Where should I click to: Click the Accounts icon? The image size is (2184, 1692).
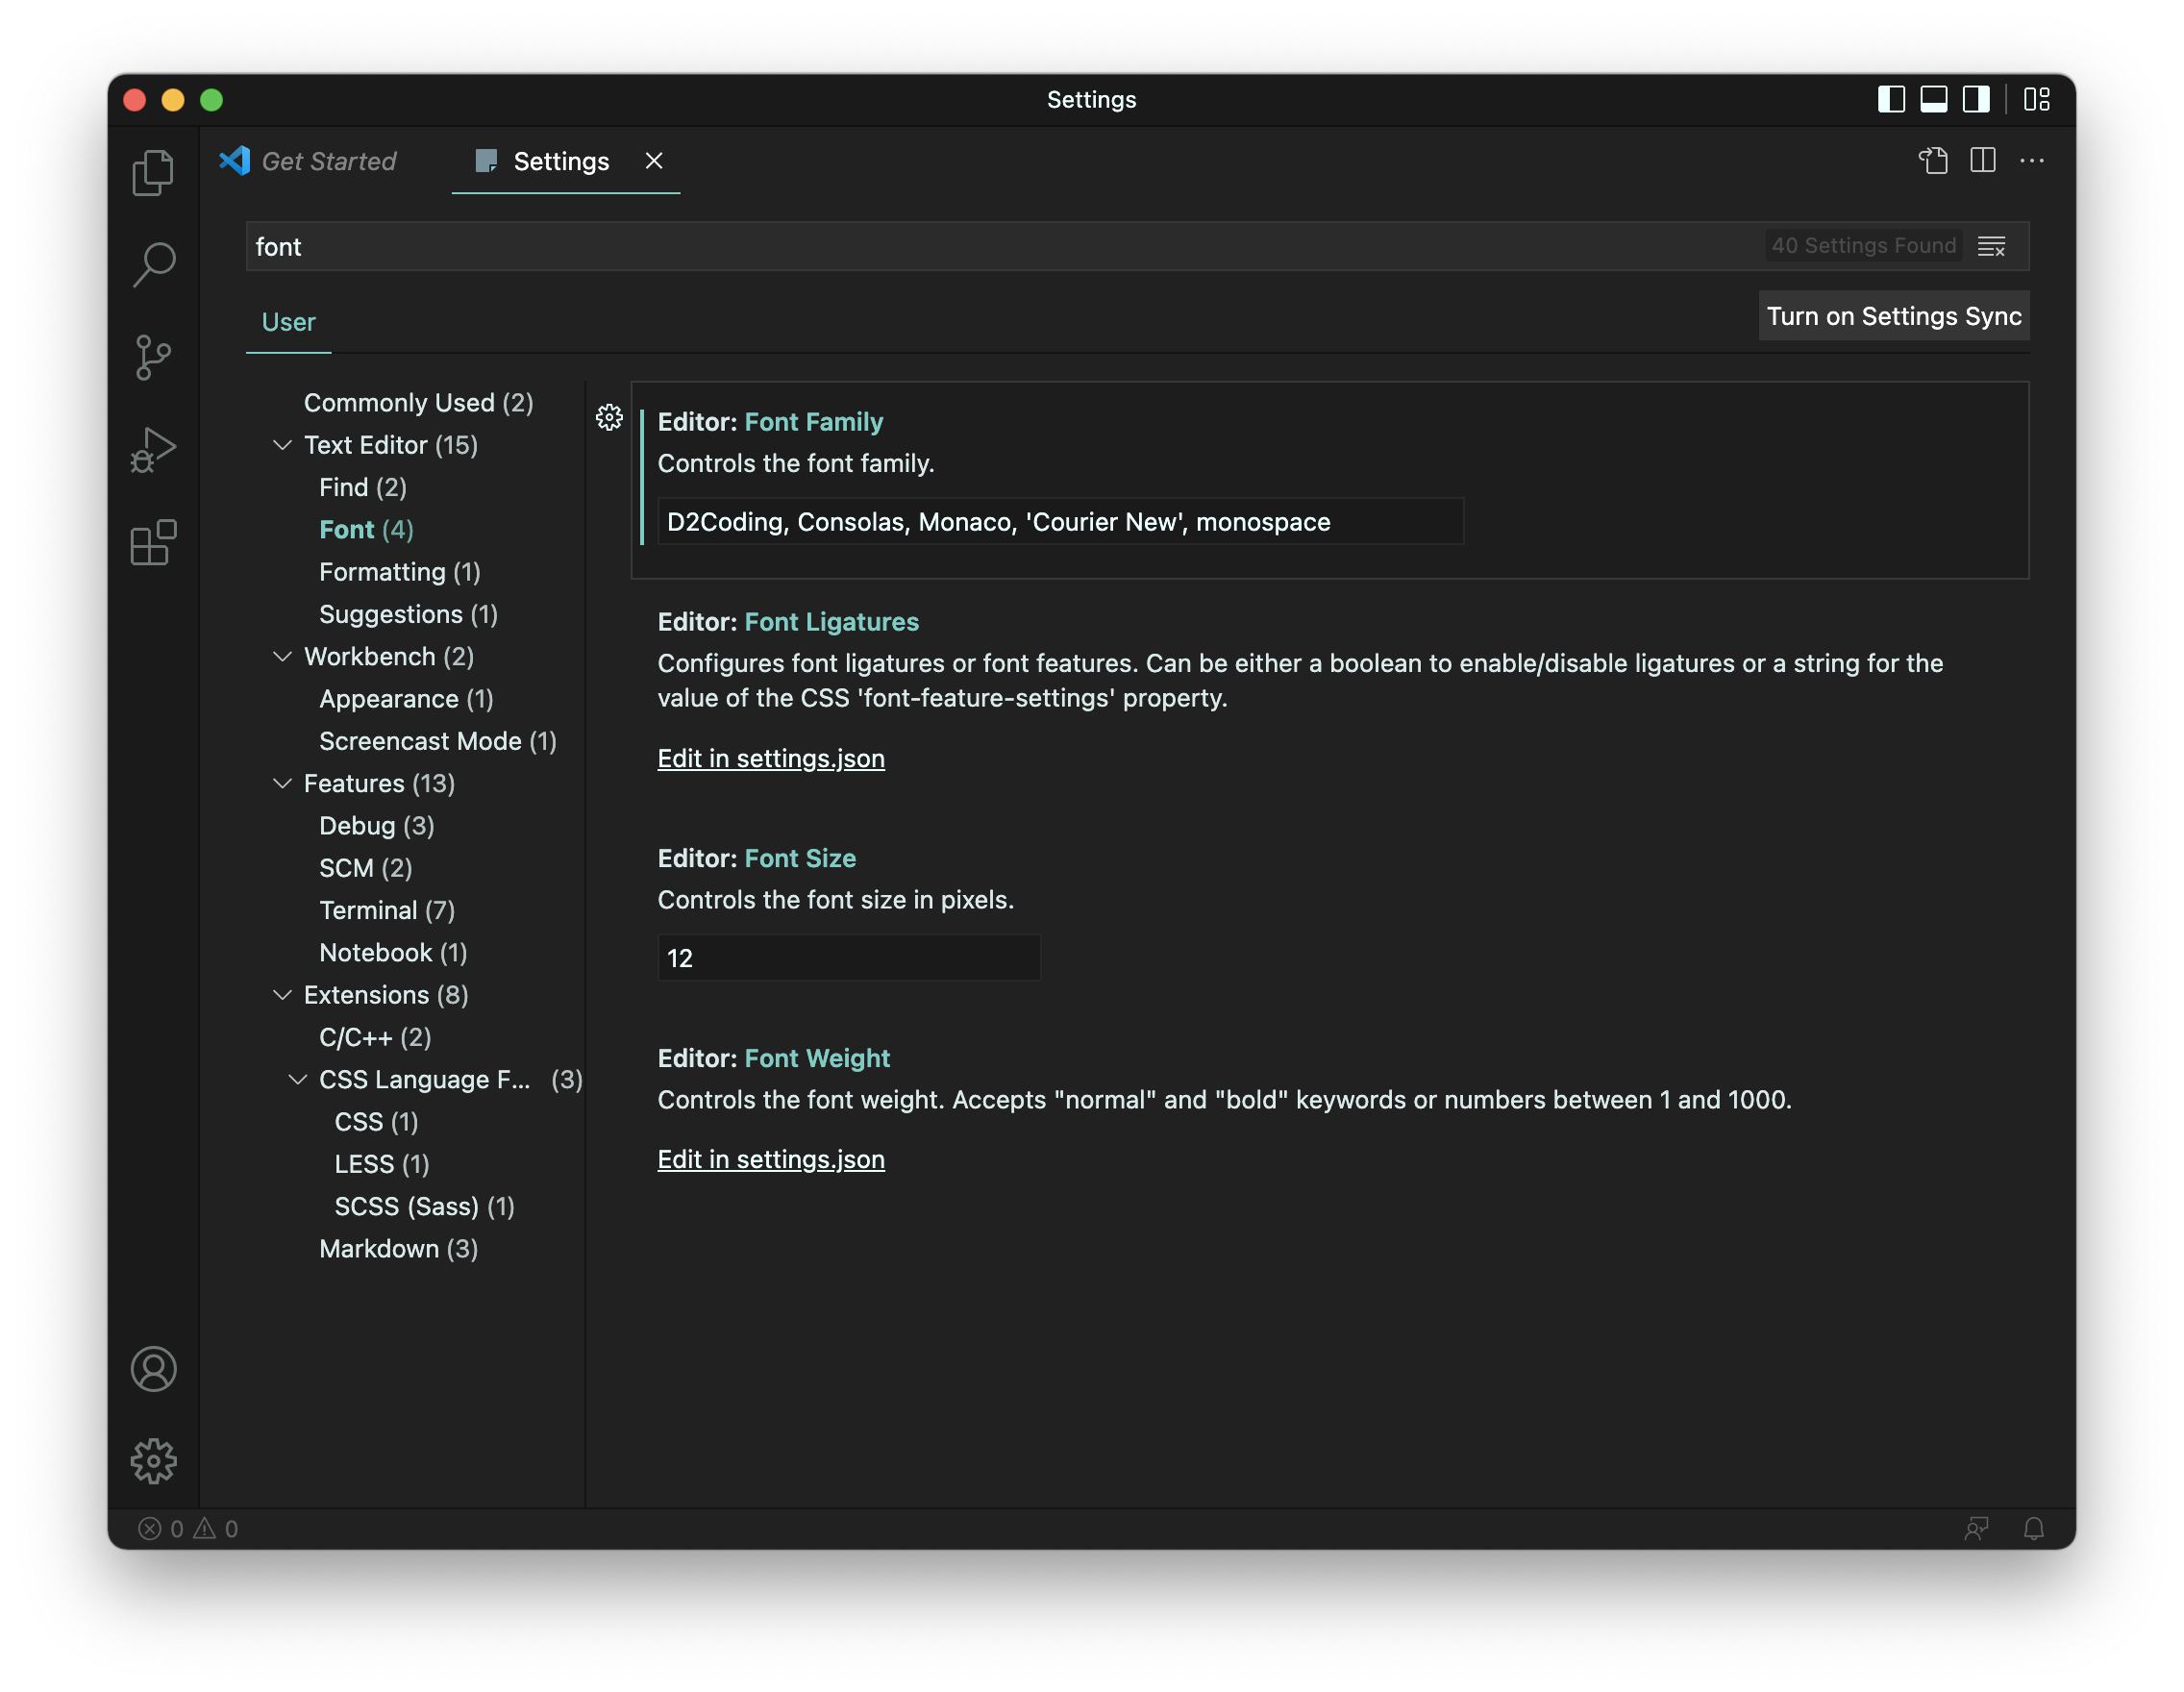coord(153,1369)
